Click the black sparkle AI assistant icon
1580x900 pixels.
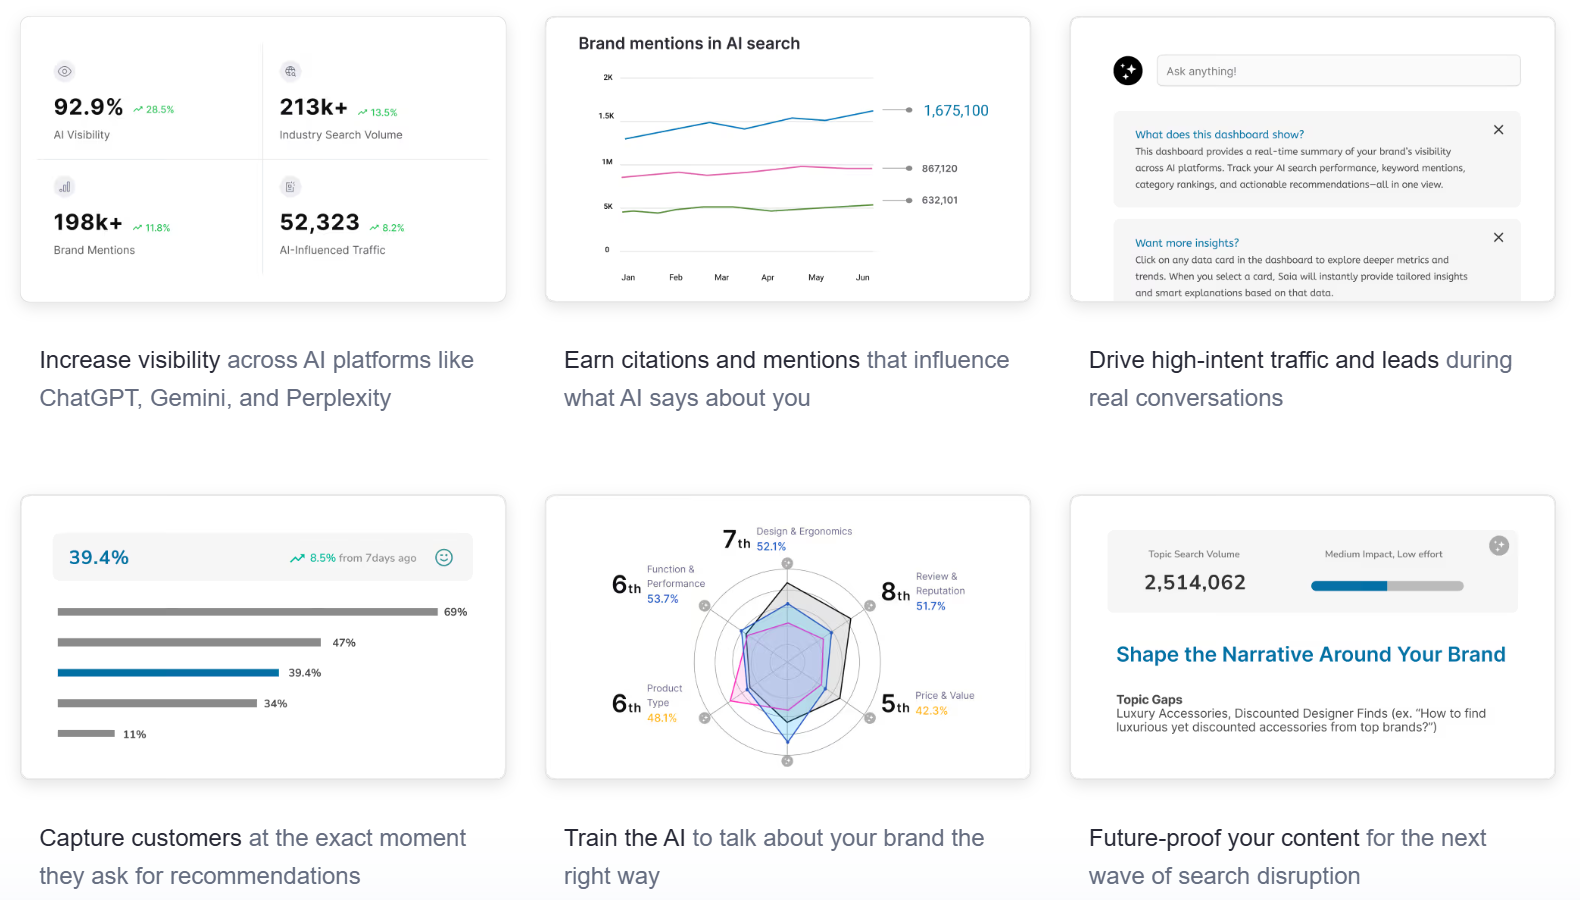(1128, 71)
